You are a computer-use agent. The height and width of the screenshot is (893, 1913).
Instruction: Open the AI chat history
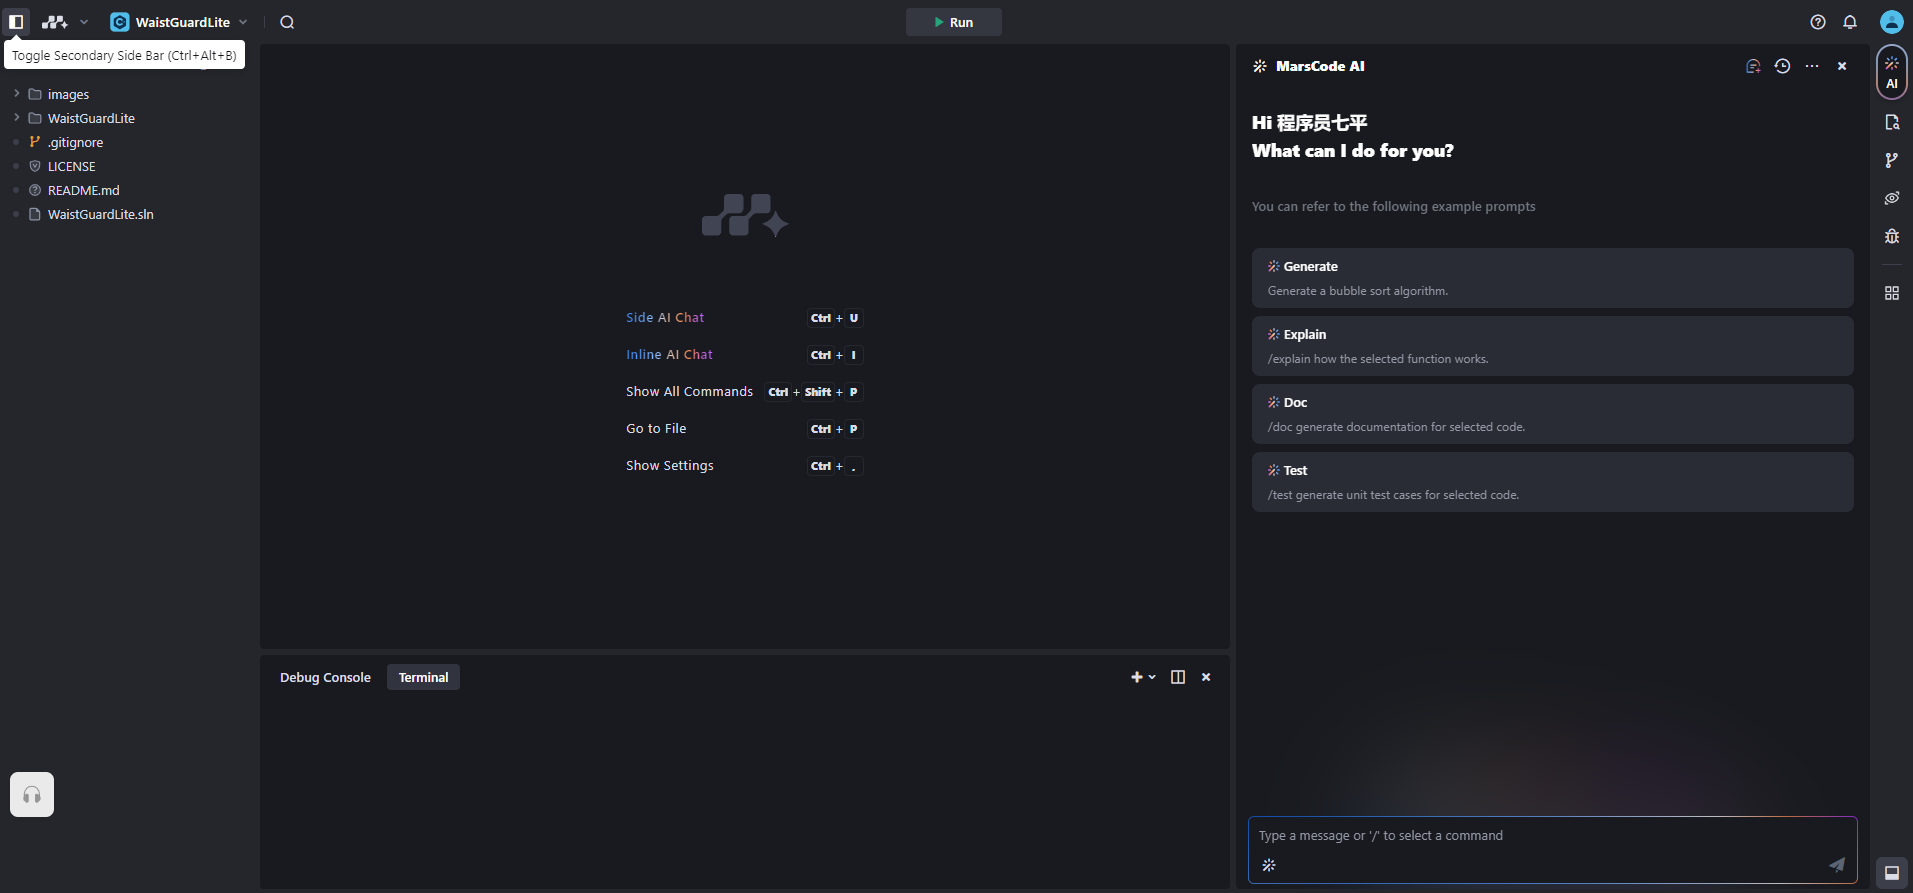pyautogui.click(x=1782, y=66)
